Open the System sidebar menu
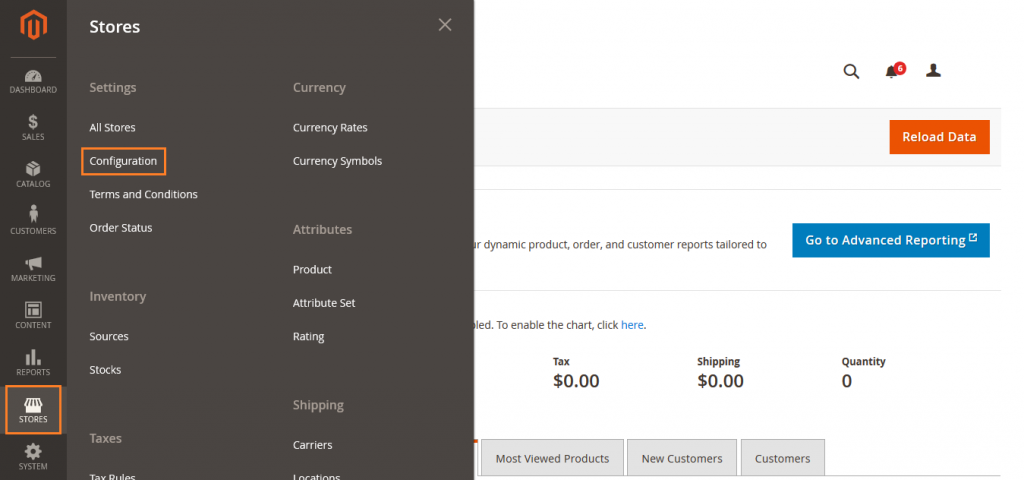This screenshot has height=480, width=1024. click(33, 457)
